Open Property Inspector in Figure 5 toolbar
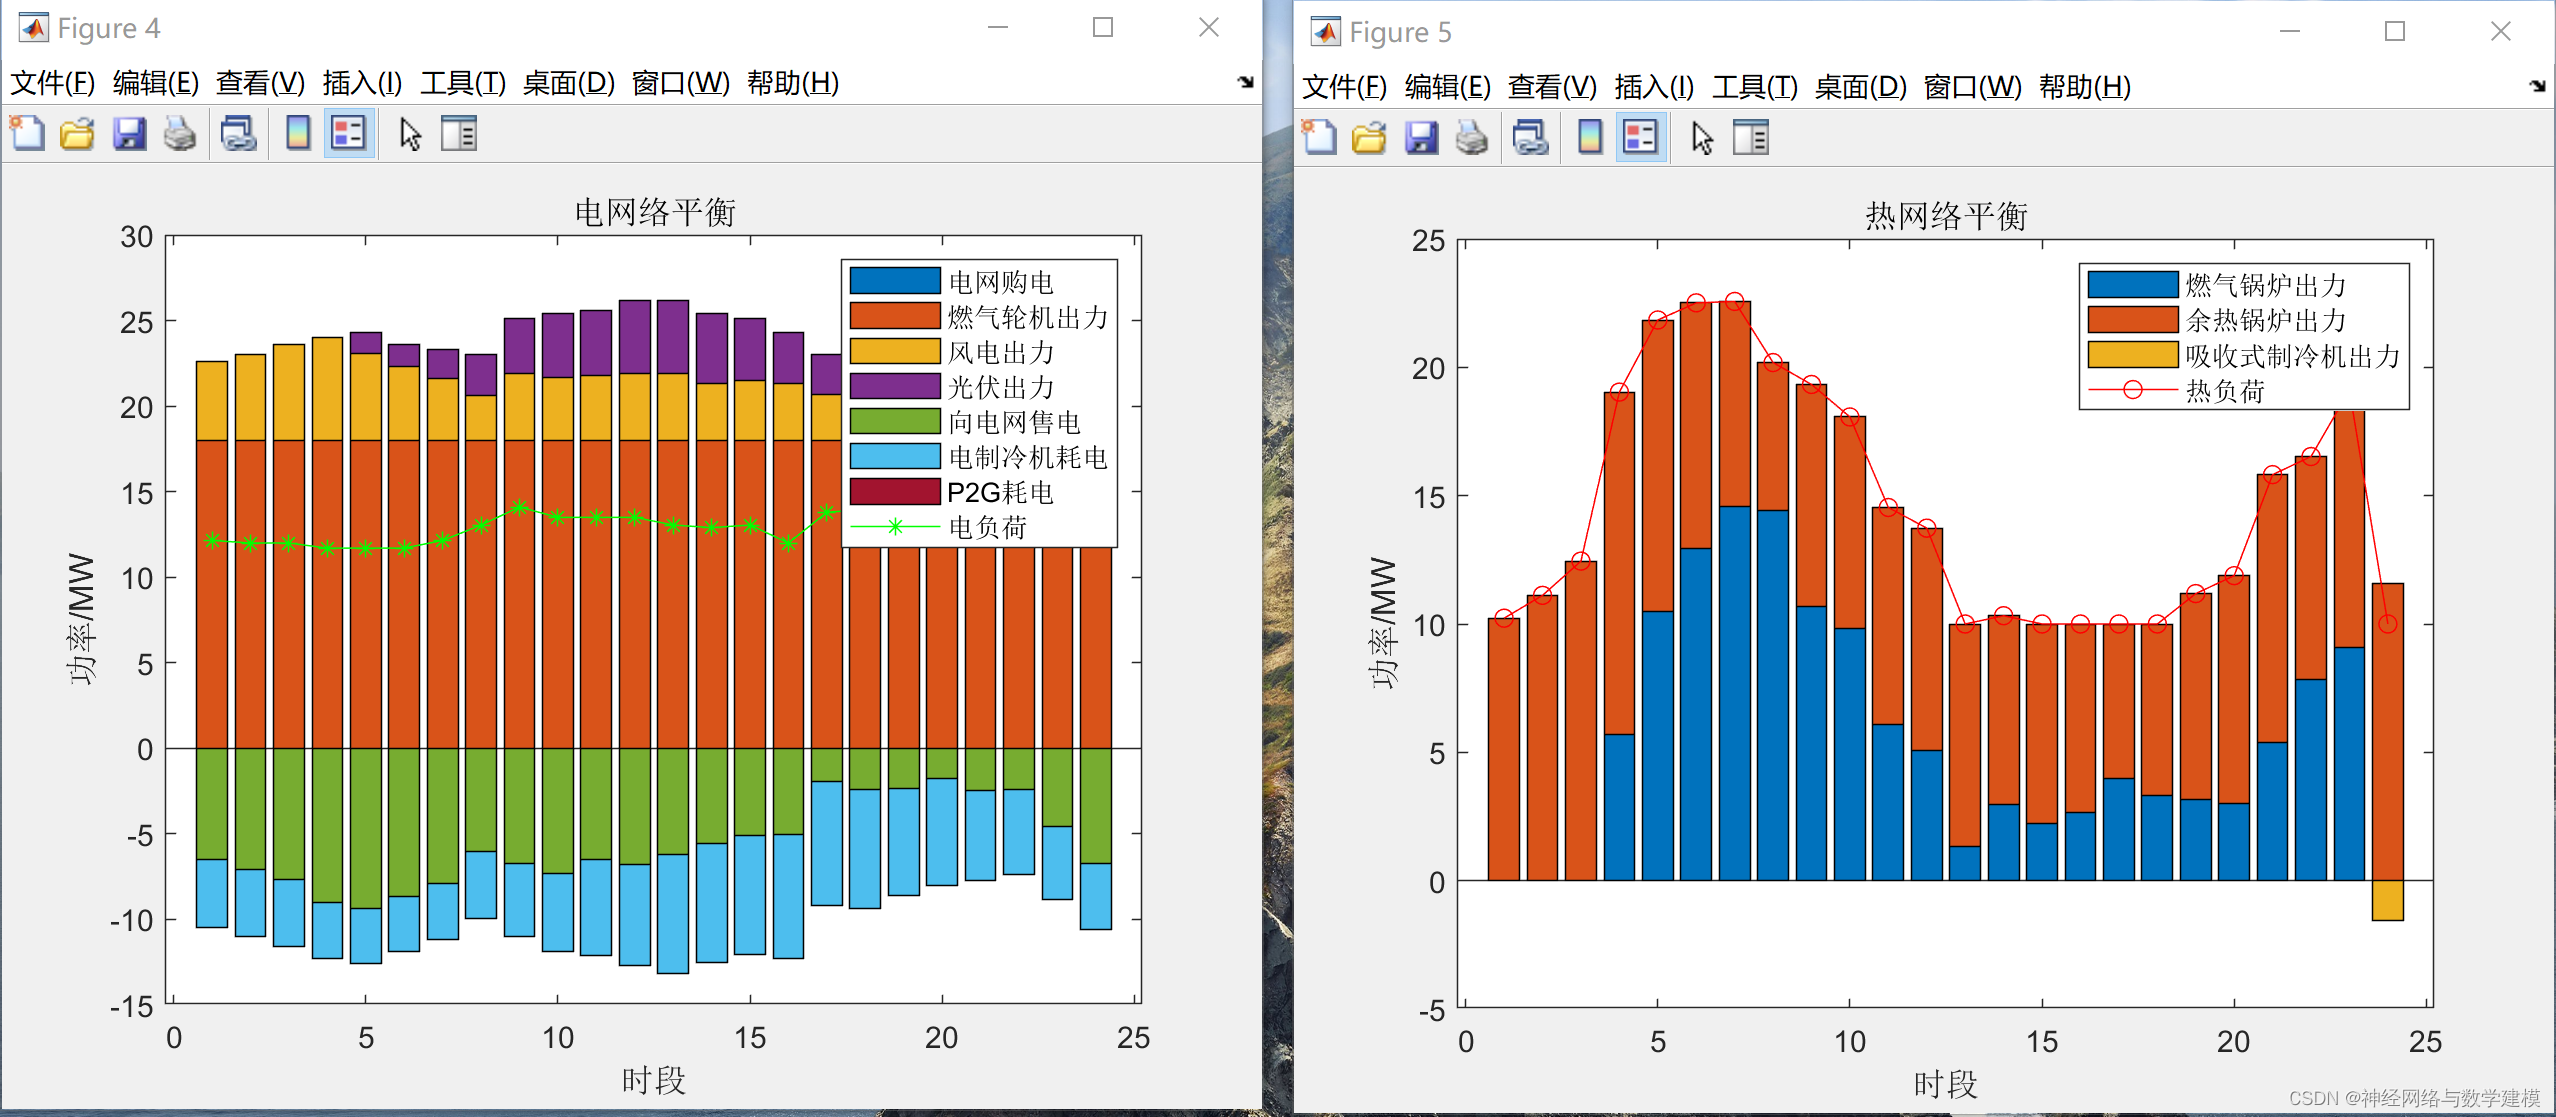This screenshot has width=2556, height=1117. click(1750, 137)
